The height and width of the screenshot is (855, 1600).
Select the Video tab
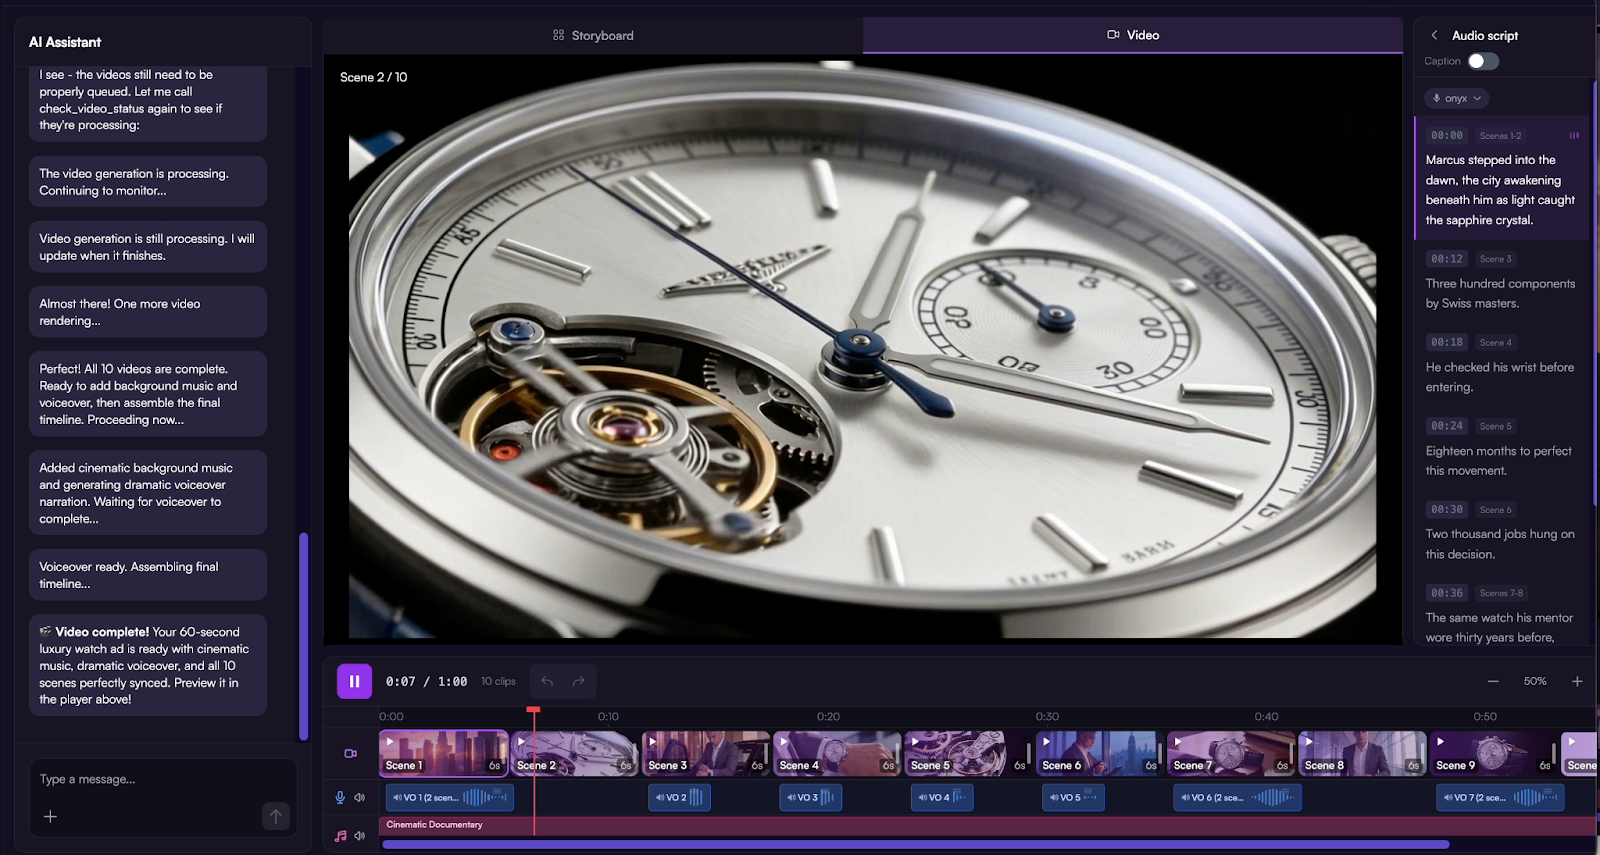coord(1133,35)
